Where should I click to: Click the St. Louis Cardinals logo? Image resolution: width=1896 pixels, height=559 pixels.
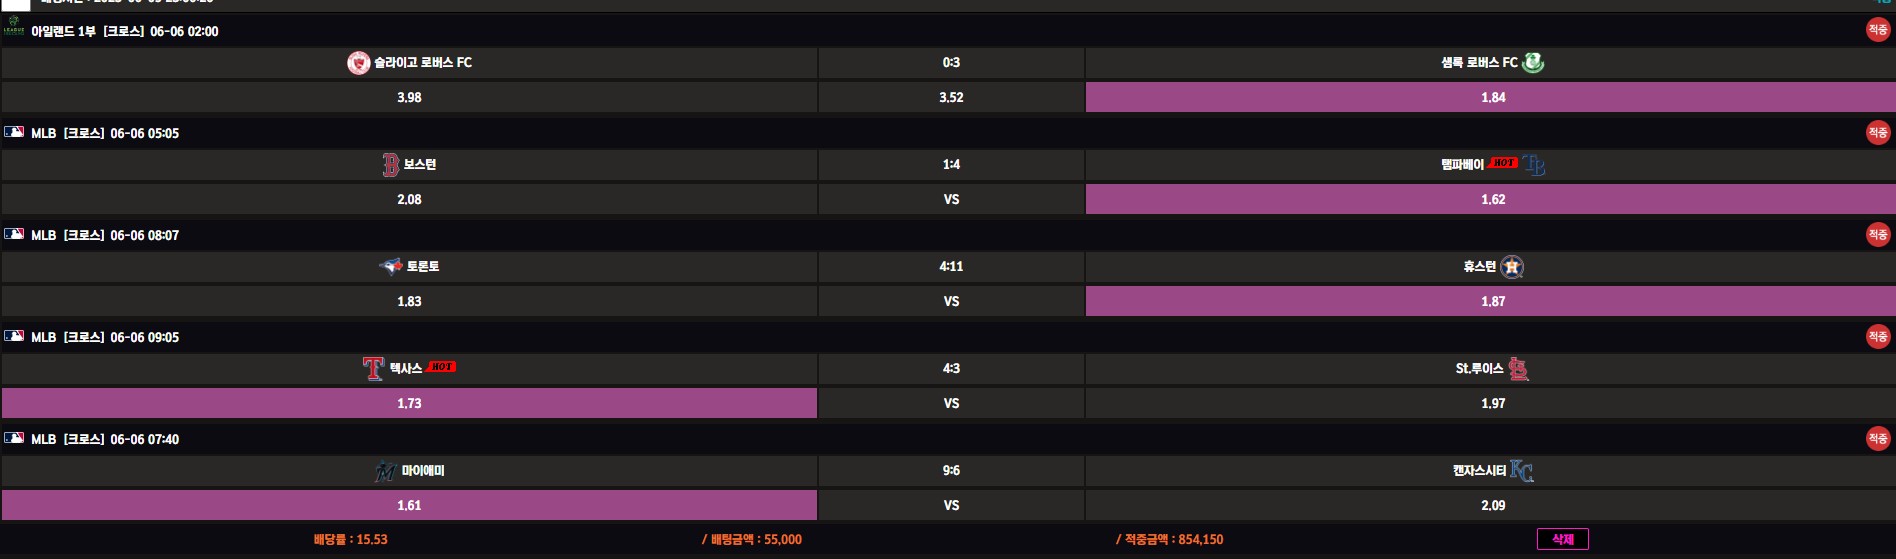coord(1518,369)
